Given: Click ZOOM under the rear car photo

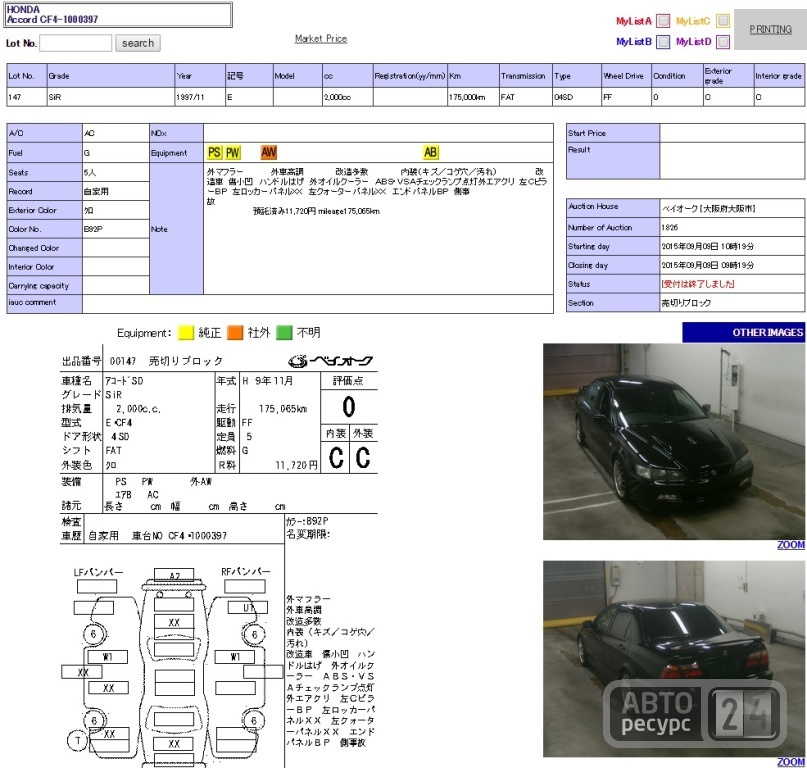Looking at the screenshot, I should (x=791, y=762).
